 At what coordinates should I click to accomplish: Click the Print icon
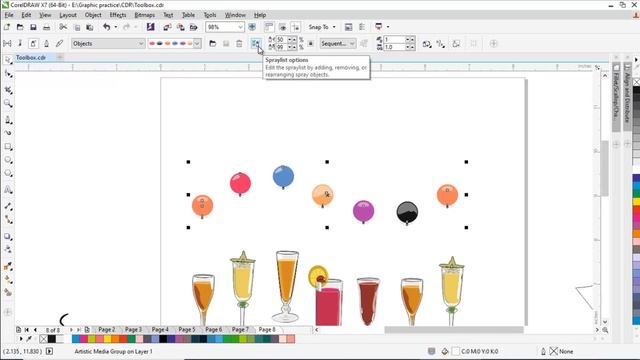(47, 27)
